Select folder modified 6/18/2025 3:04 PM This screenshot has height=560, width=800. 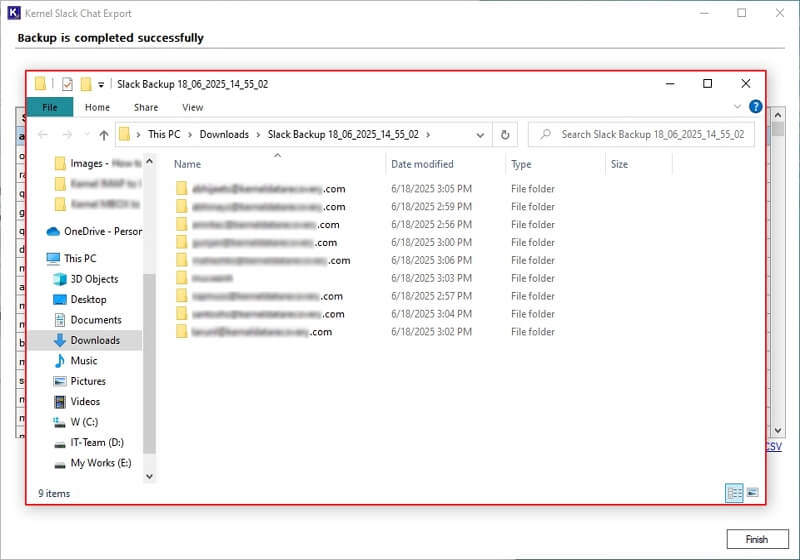pos(365,314)
